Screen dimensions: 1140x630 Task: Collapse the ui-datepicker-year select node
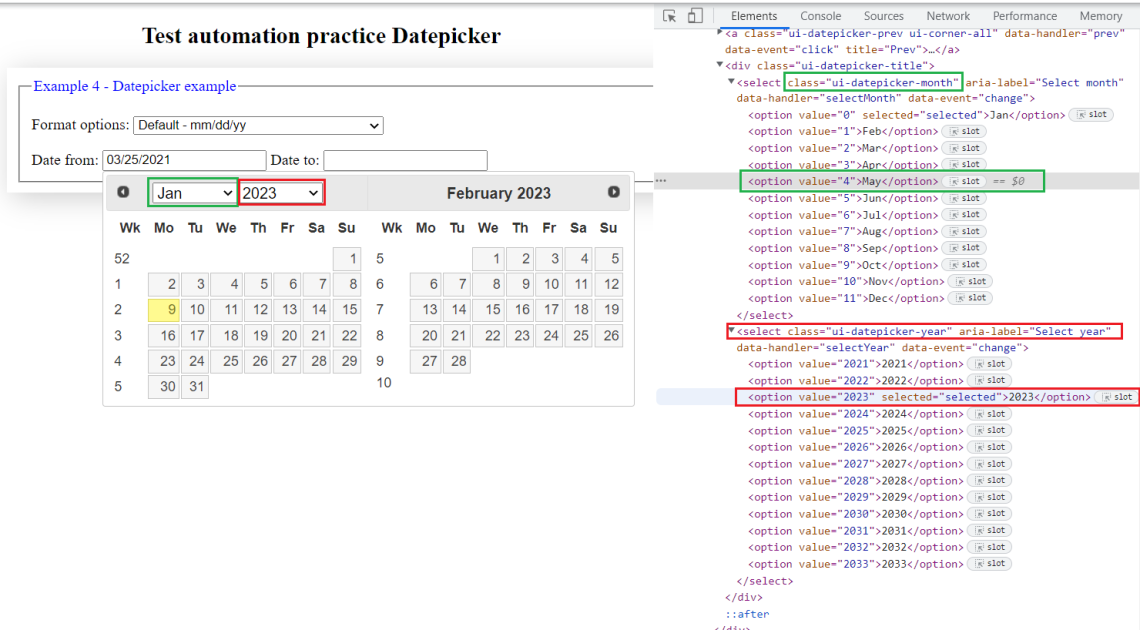pyautogui.click(x=731, y=331)
